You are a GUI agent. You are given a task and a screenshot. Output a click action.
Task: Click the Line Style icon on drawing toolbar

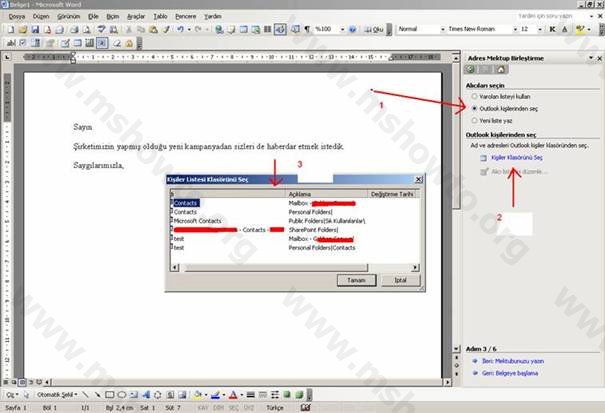pos(250,395)
